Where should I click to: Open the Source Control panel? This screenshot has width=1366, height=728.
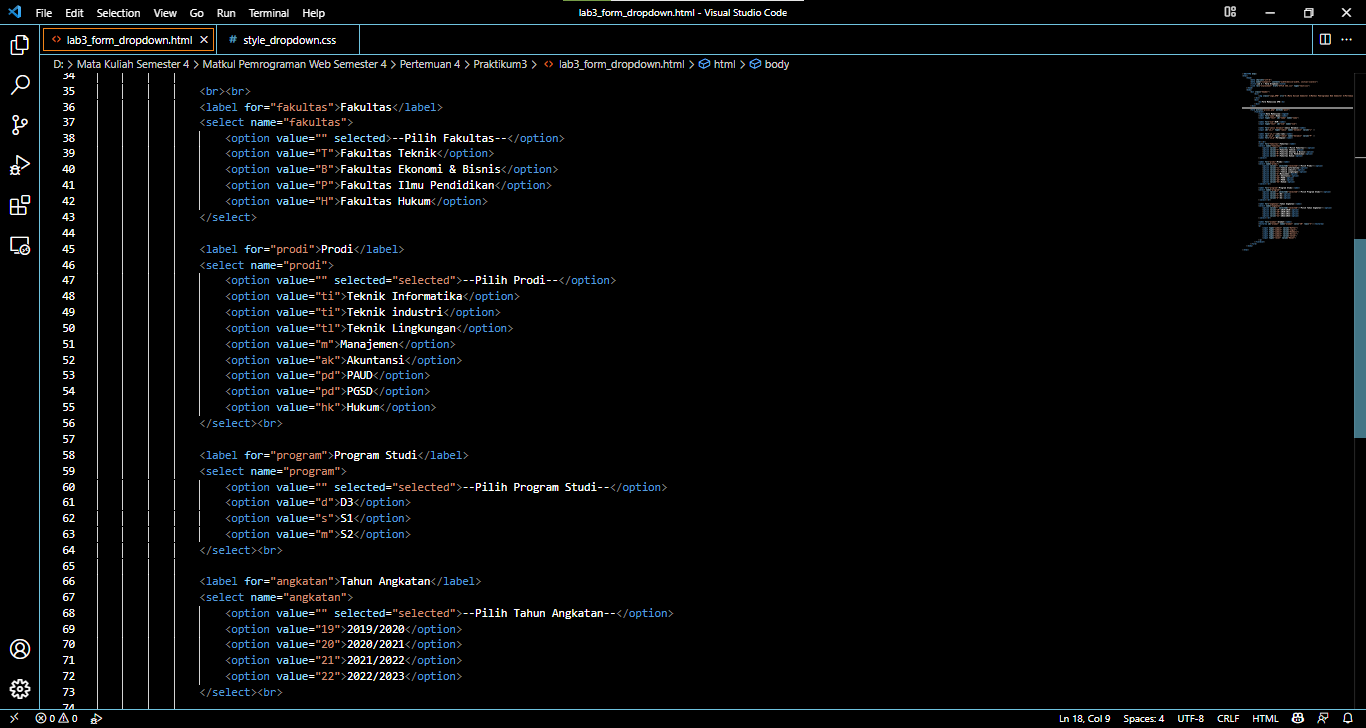[20, 125]
